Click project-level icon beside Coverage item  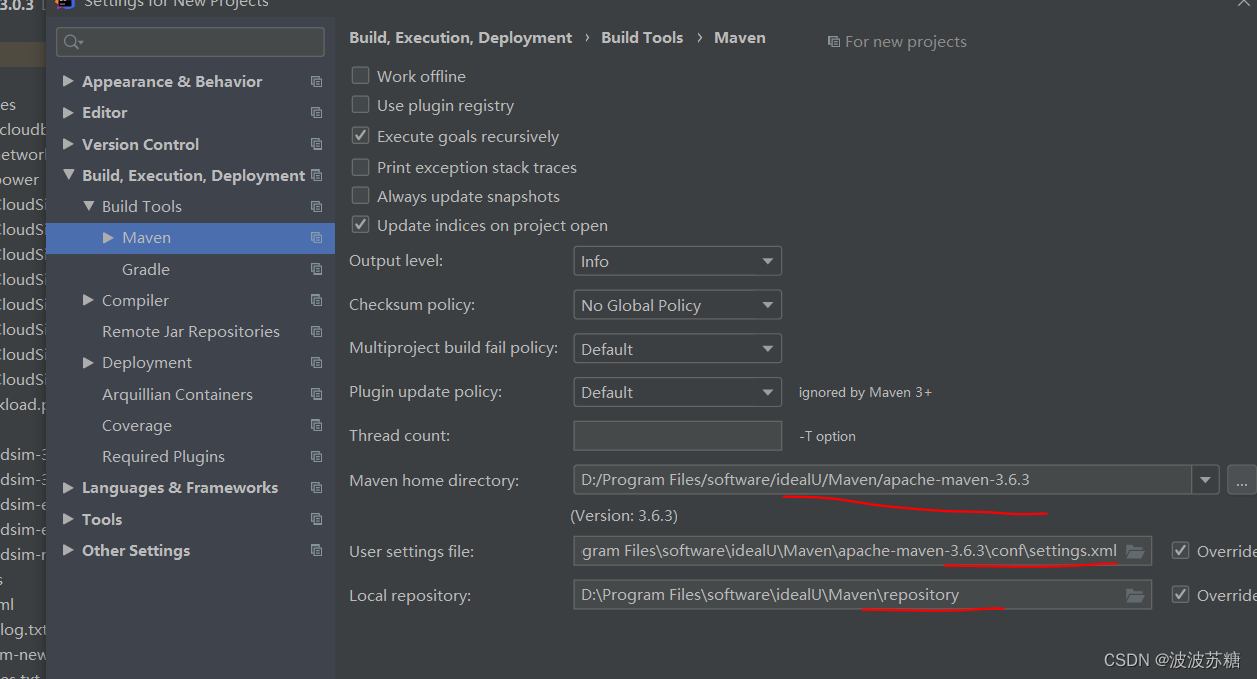coord(316,425)
